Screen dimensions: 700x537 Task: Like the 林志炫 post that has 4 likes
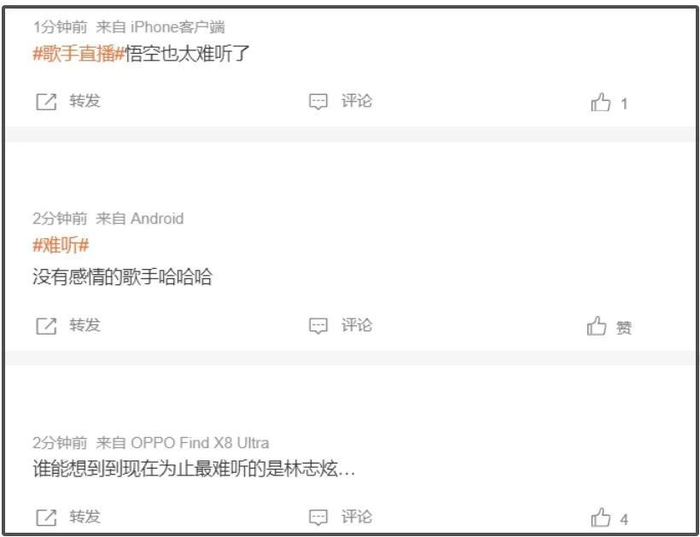(x=600, y=518)
